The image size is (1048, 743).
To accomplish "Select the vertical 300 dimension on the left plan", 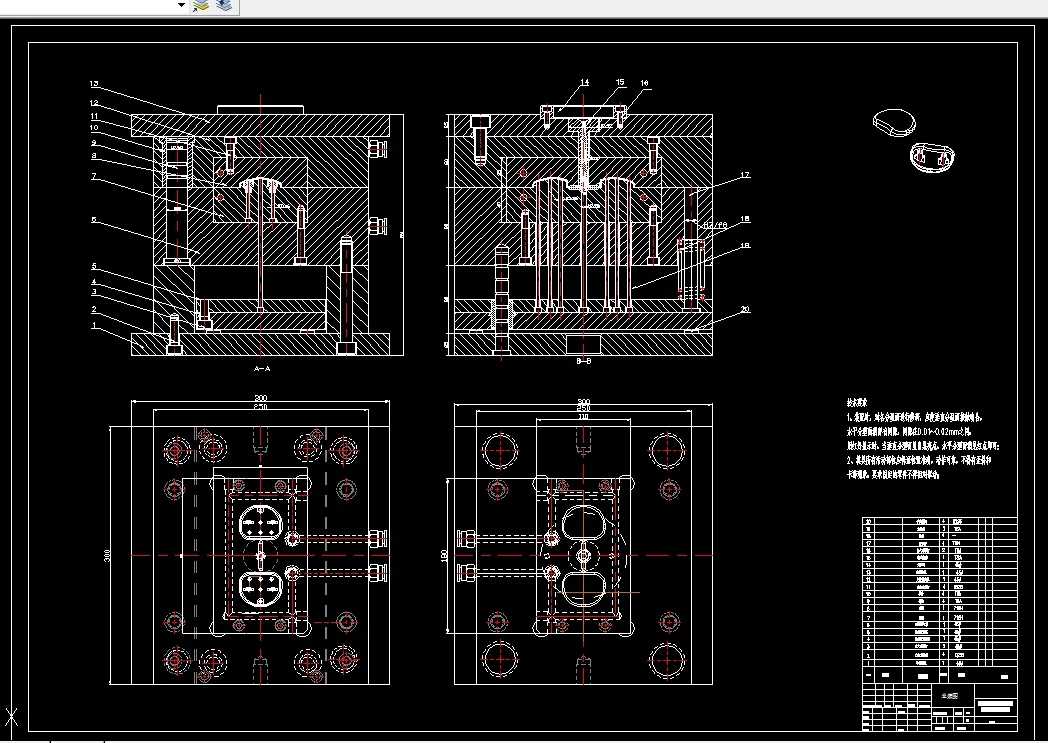I will [x=108, y=555].
